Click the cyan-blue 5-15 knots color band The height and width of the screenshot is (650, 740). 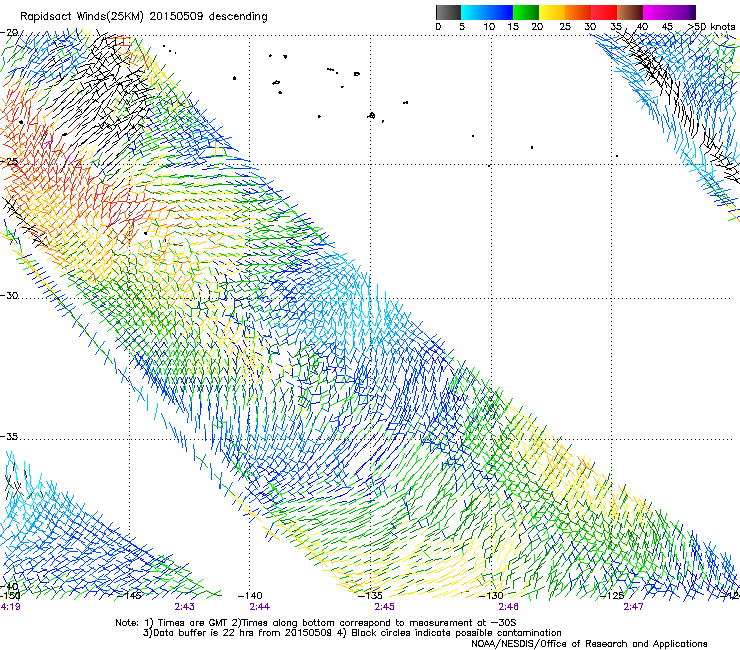tap(487, 12)
